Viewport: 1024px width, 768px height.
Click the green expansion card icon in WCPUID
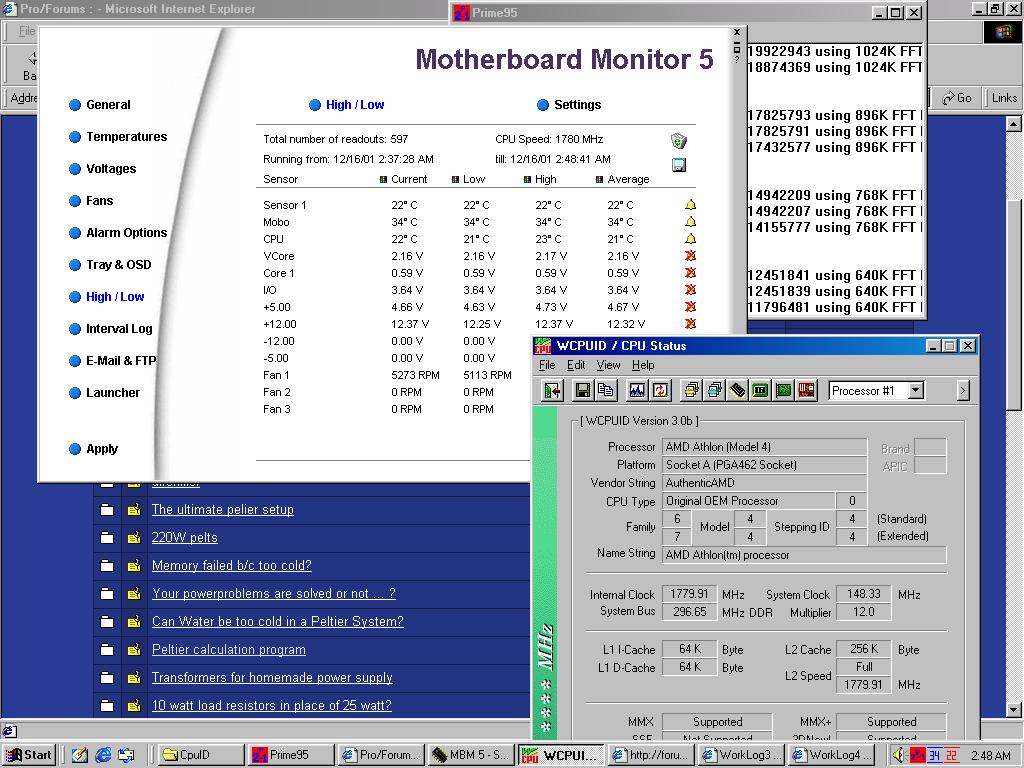(784, 391)
